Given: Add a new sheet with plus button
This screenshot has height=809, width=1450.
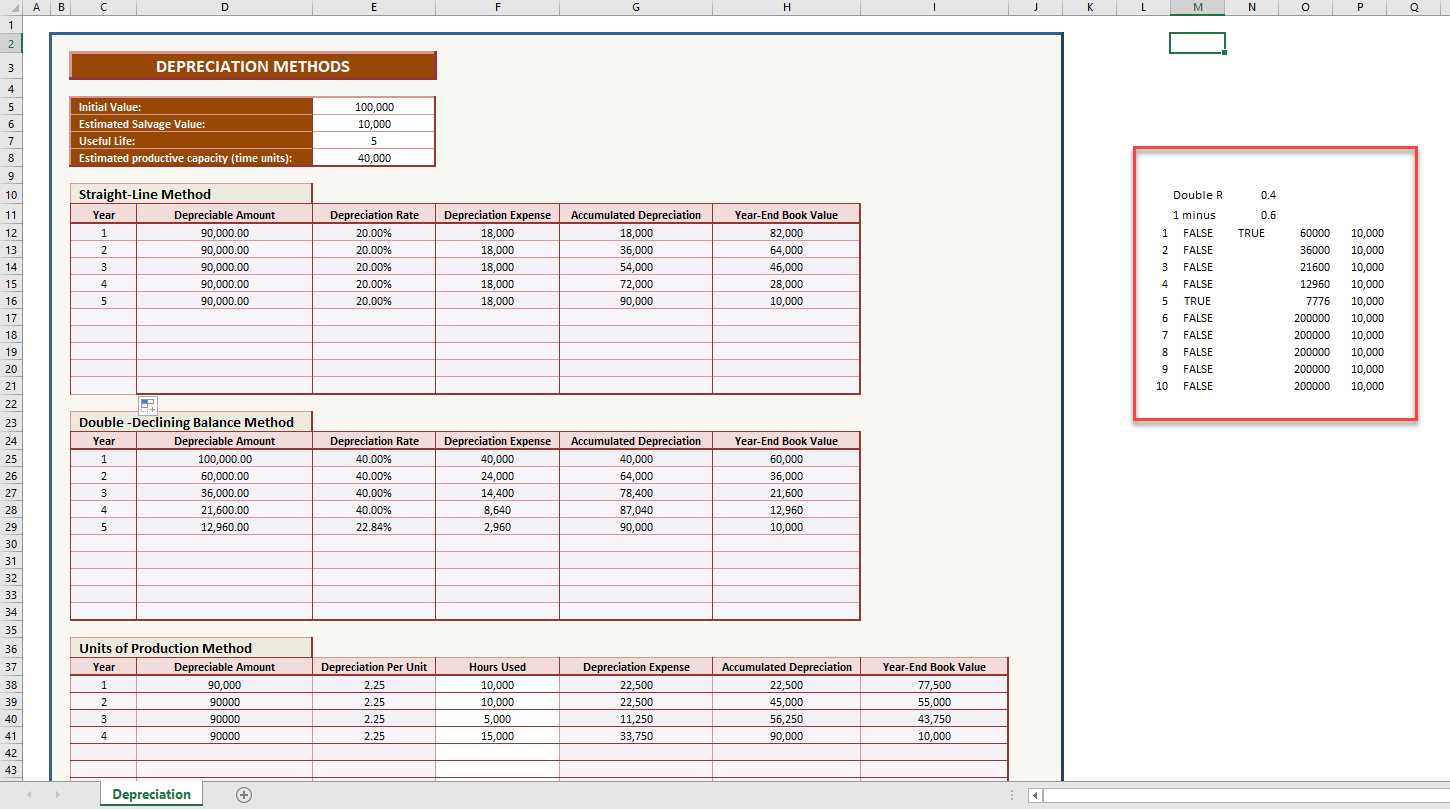Looking at the screenshot, I should pos(243,794).
